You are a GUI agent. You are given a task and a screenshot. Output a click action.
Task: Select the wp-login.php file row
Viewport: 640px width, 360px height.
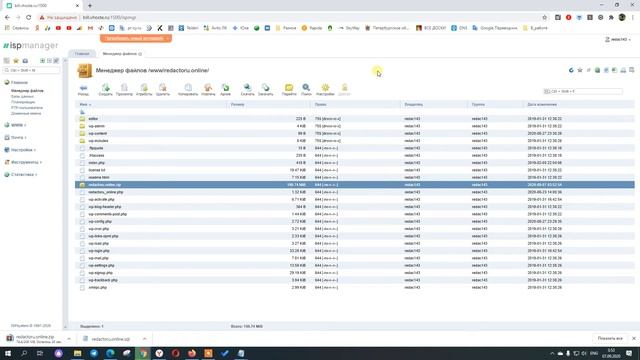pyautogui.click(x=355, y=251)
